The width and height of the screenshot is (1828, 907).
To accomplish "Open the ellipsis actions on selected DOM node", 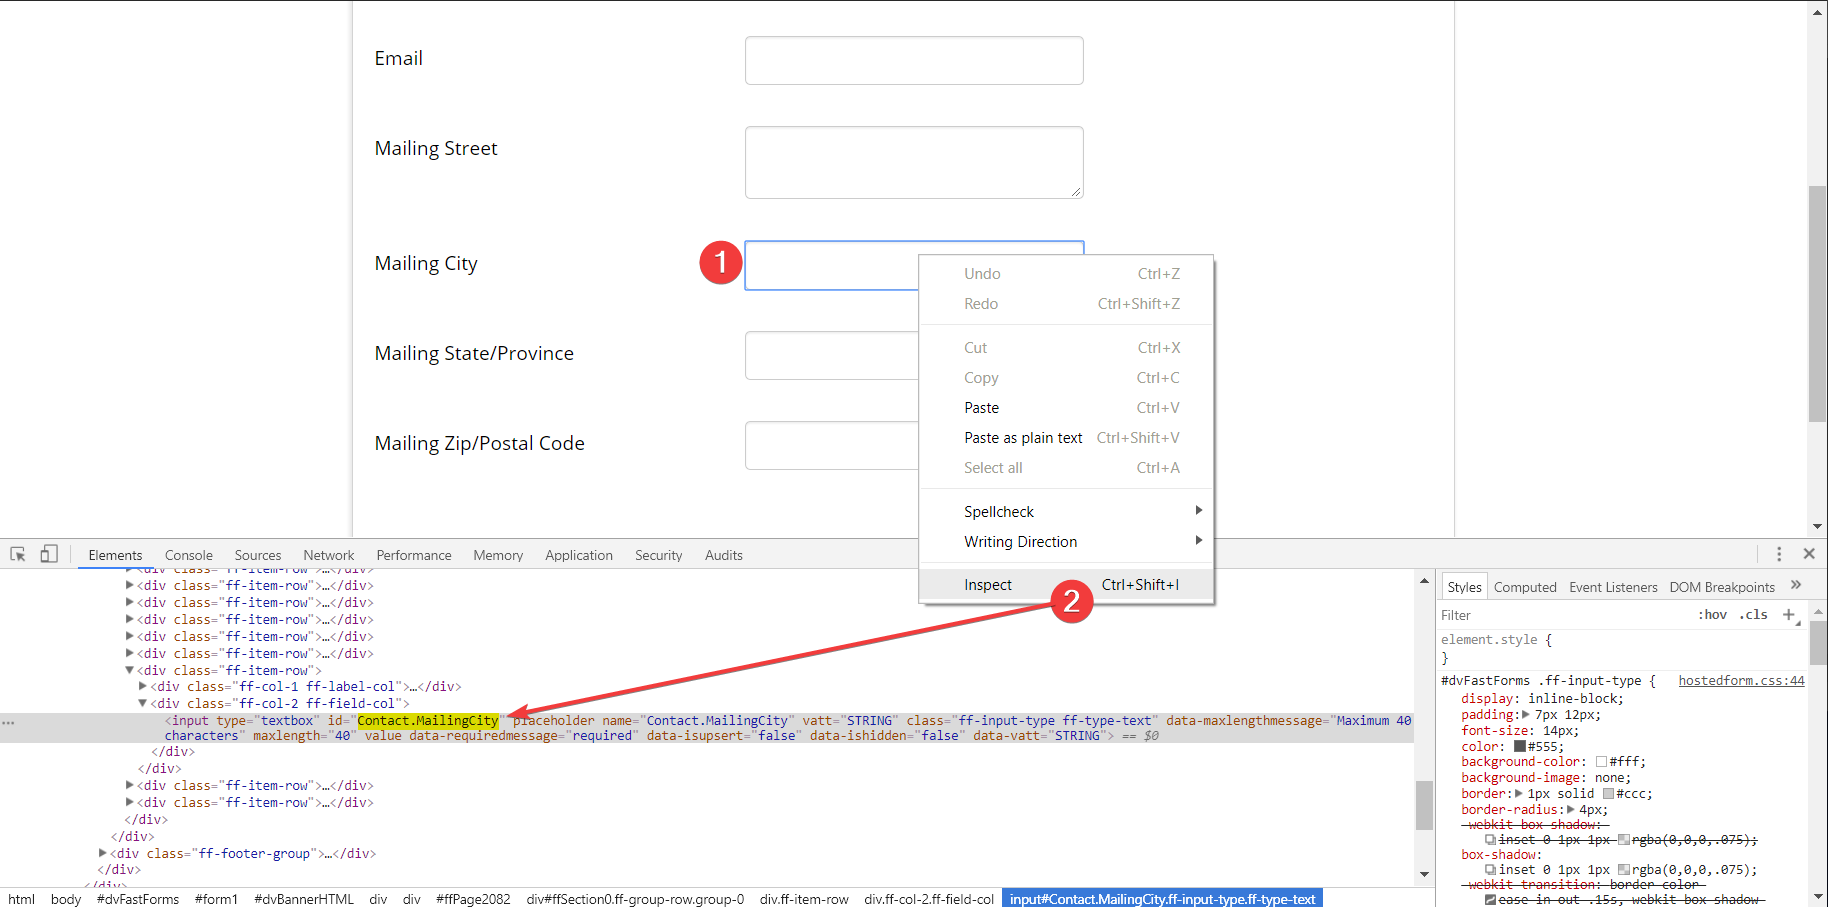I will point(8,722).
